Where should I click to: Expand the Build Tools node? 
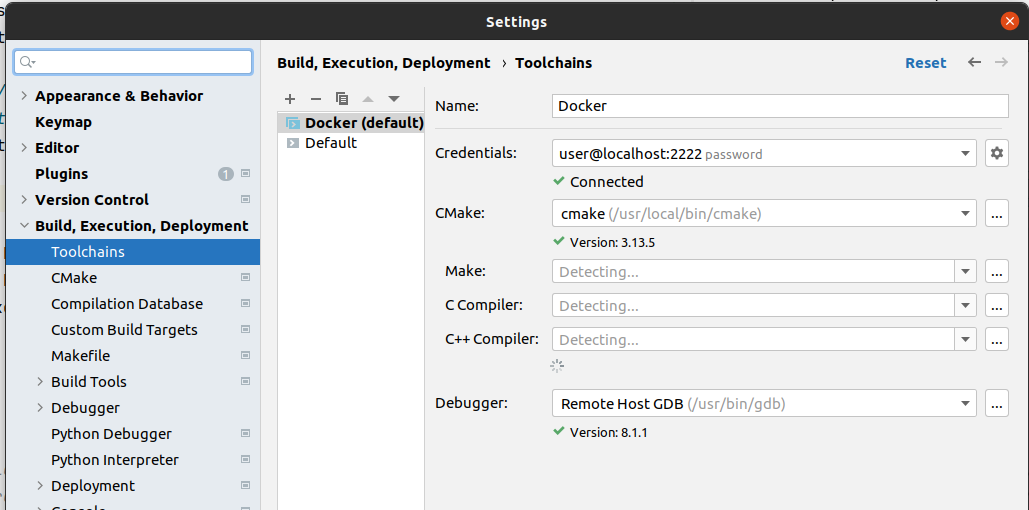pos(40,382)
